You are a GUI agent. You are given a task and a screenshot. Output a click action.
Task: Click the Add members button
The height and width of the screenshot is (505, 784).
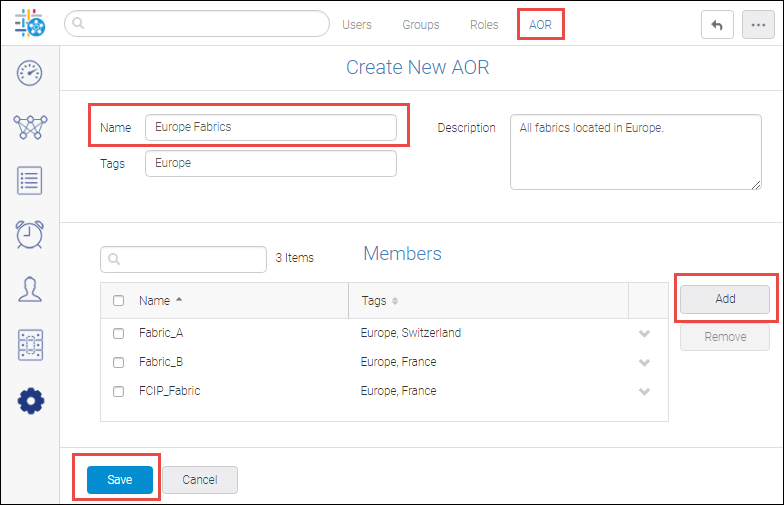[725, 299]
